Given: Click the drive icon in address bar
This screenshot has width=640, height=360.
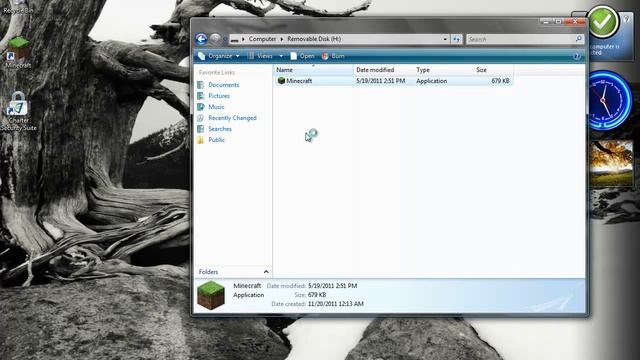Looking at the screenshot, I should (x=234, y=40).
